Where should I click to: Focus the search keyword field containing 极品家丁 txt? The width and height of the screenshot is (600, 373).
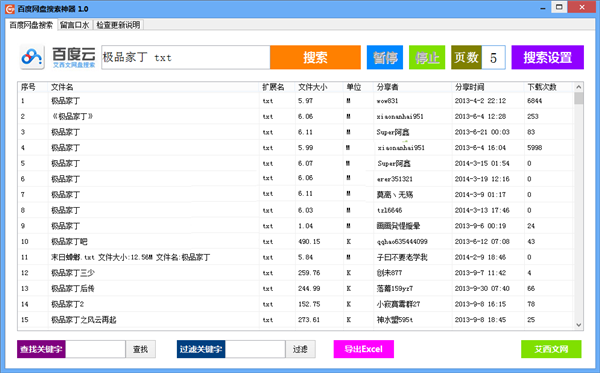(186, 57)
